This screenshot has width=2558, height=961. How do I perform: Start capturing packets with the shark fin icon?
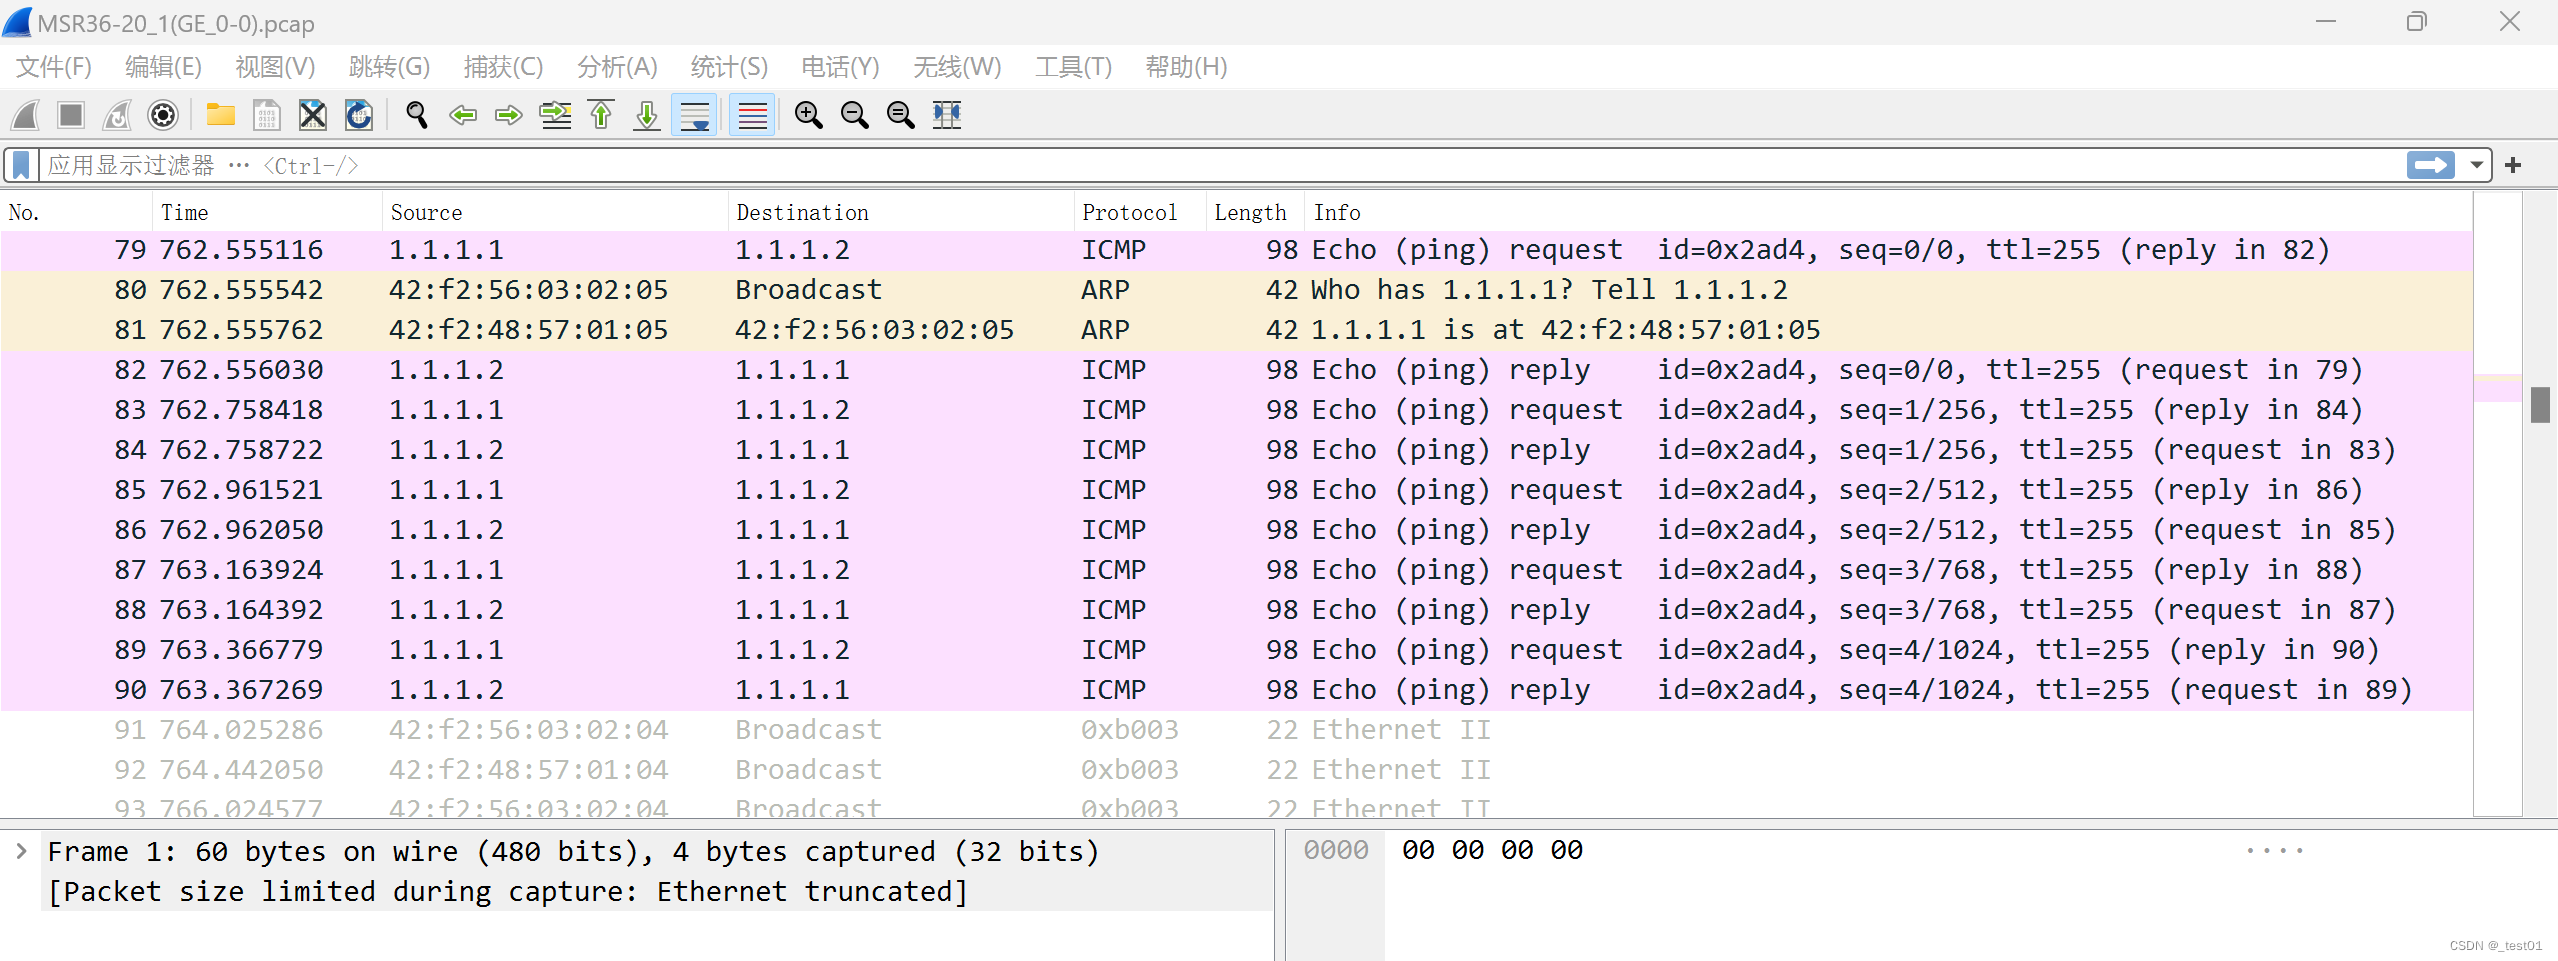[26, 115]
